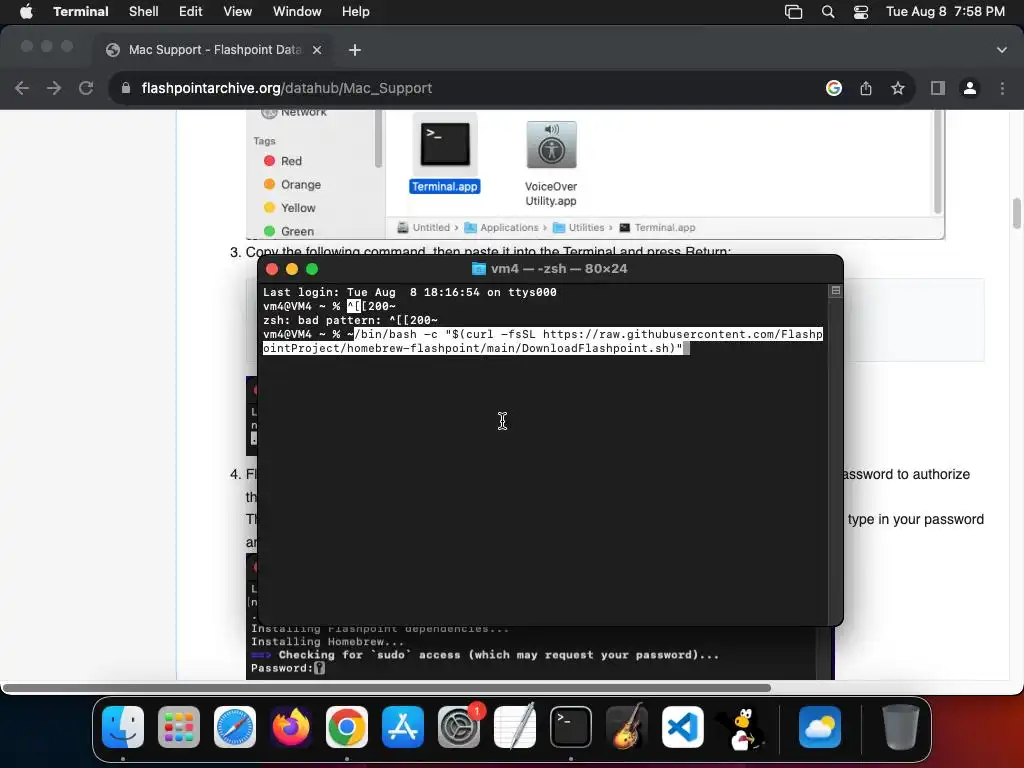
Task: Toggle the Chrome side panel
Action: point(938,88)
